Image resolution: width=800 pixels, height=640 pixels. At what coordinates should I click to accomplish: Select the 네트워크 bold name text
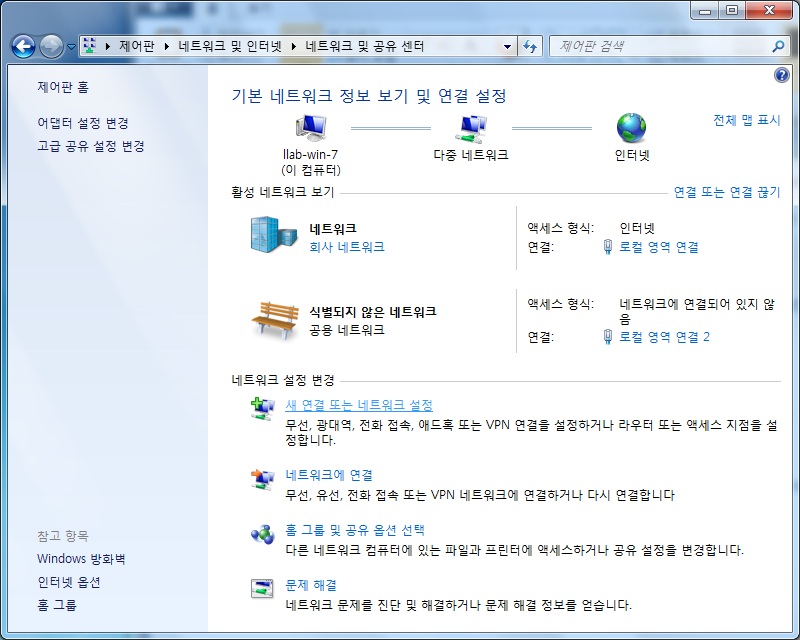[333, 229]
